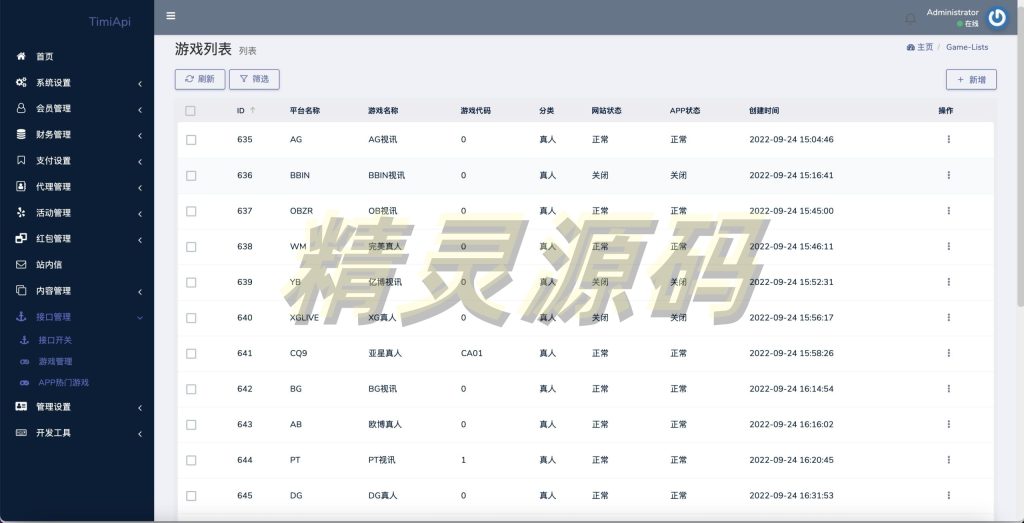Select the checkbox for row 645 DG
Viewport: 1024px width, 523px height.
191,496
